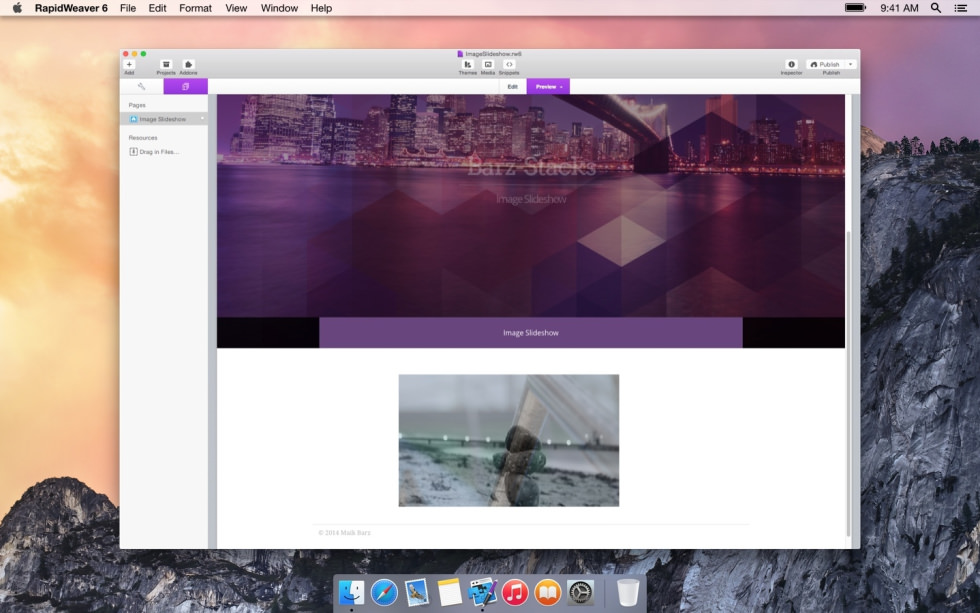Open the Edit menu in menu bar
This screenshot has height=613, width=980.
click(158, 8)
